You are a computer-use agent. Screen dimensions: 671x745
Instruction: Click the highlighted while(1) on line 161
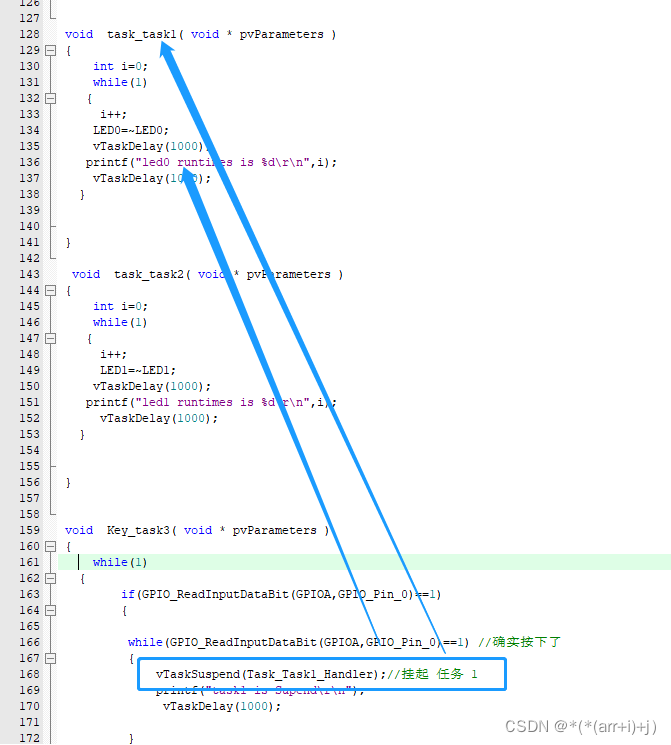click(x=120, y=563)
